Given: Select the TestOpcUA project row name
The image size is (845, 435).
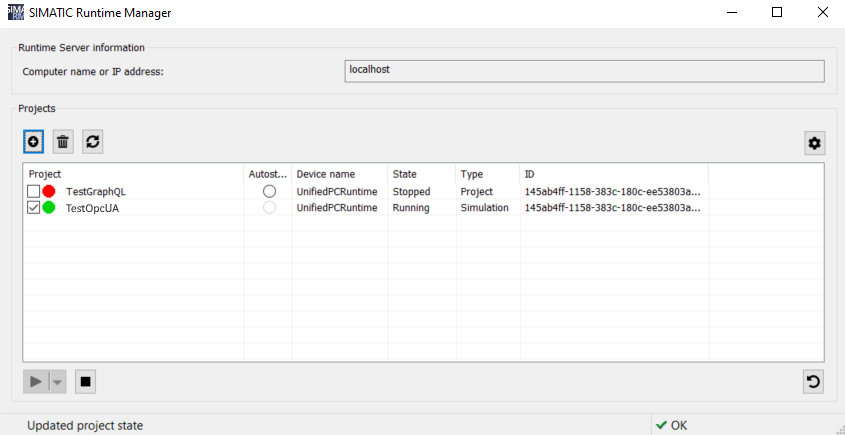Looking at the screenshot, I should pyautogui.click(x=92, y=208).
